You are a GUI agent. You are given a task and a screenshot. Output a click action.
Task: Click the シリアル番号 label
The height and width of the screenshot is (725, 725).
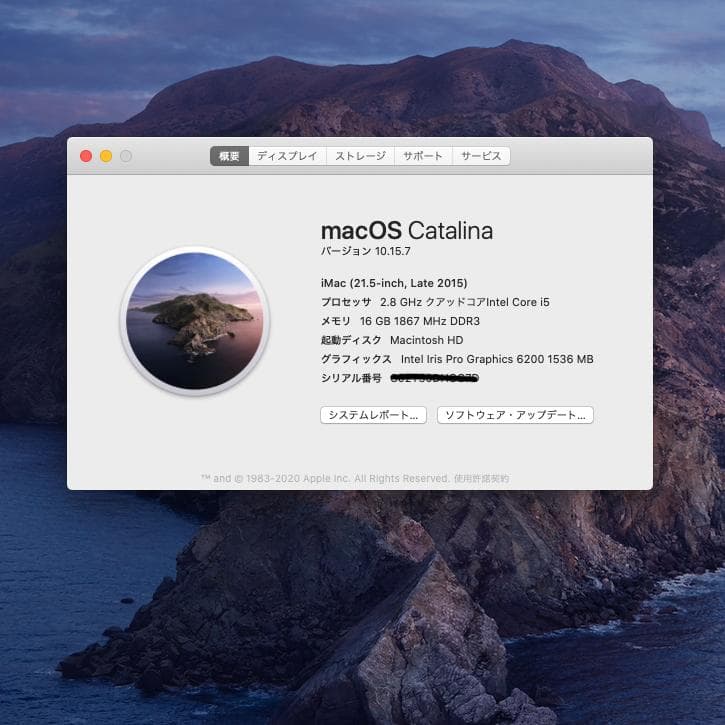[x=351, y=378]
